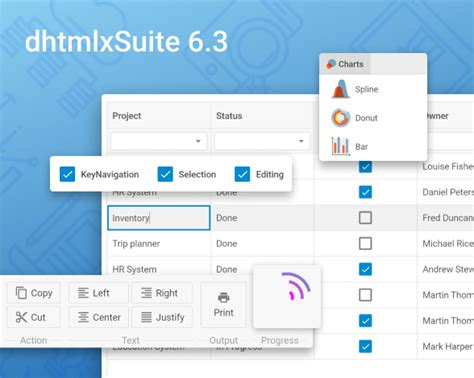Open the Project column filter dropdown
474x378 pixels.
click(x=159, y=141)
